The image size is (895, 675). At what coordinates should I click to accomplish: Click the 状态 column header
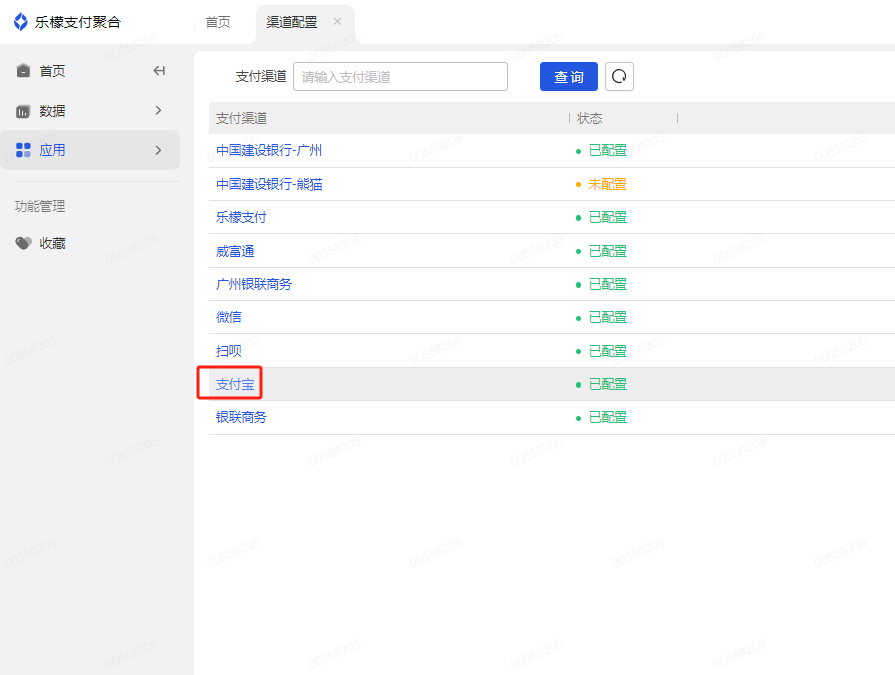click(x=590, y=118)
